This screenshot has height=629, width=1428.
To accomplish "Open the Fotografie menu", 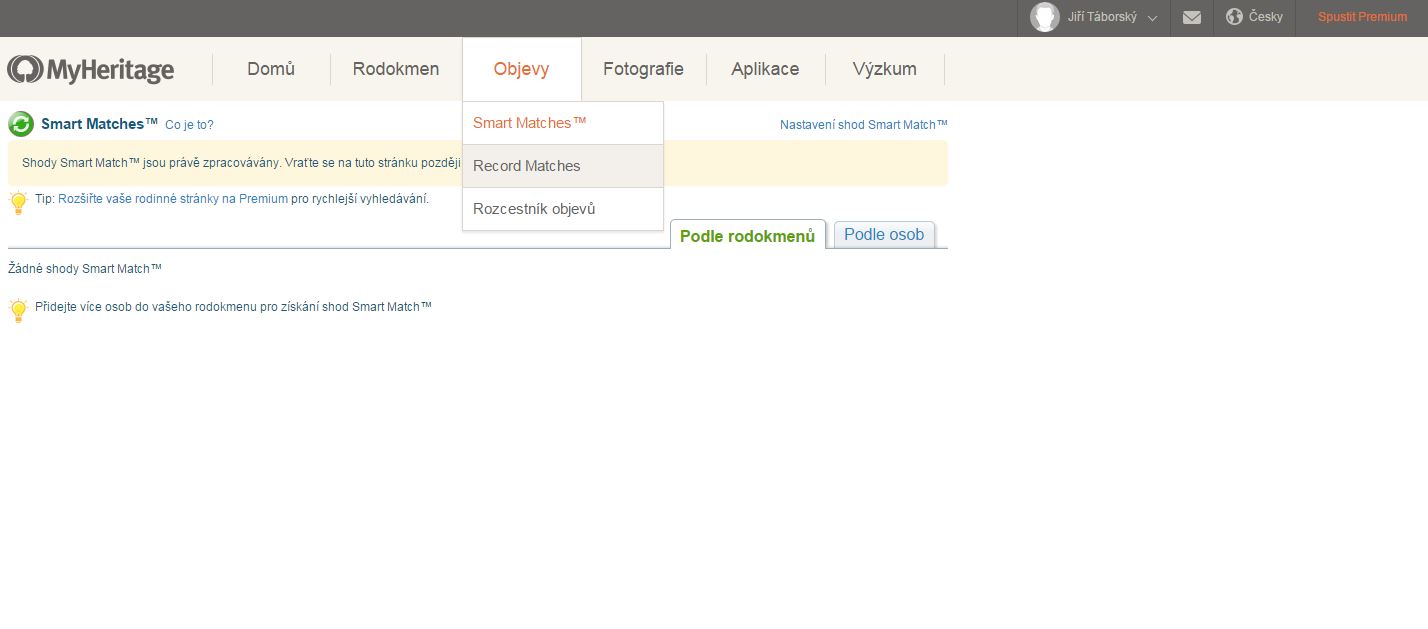I will (643, 69).
